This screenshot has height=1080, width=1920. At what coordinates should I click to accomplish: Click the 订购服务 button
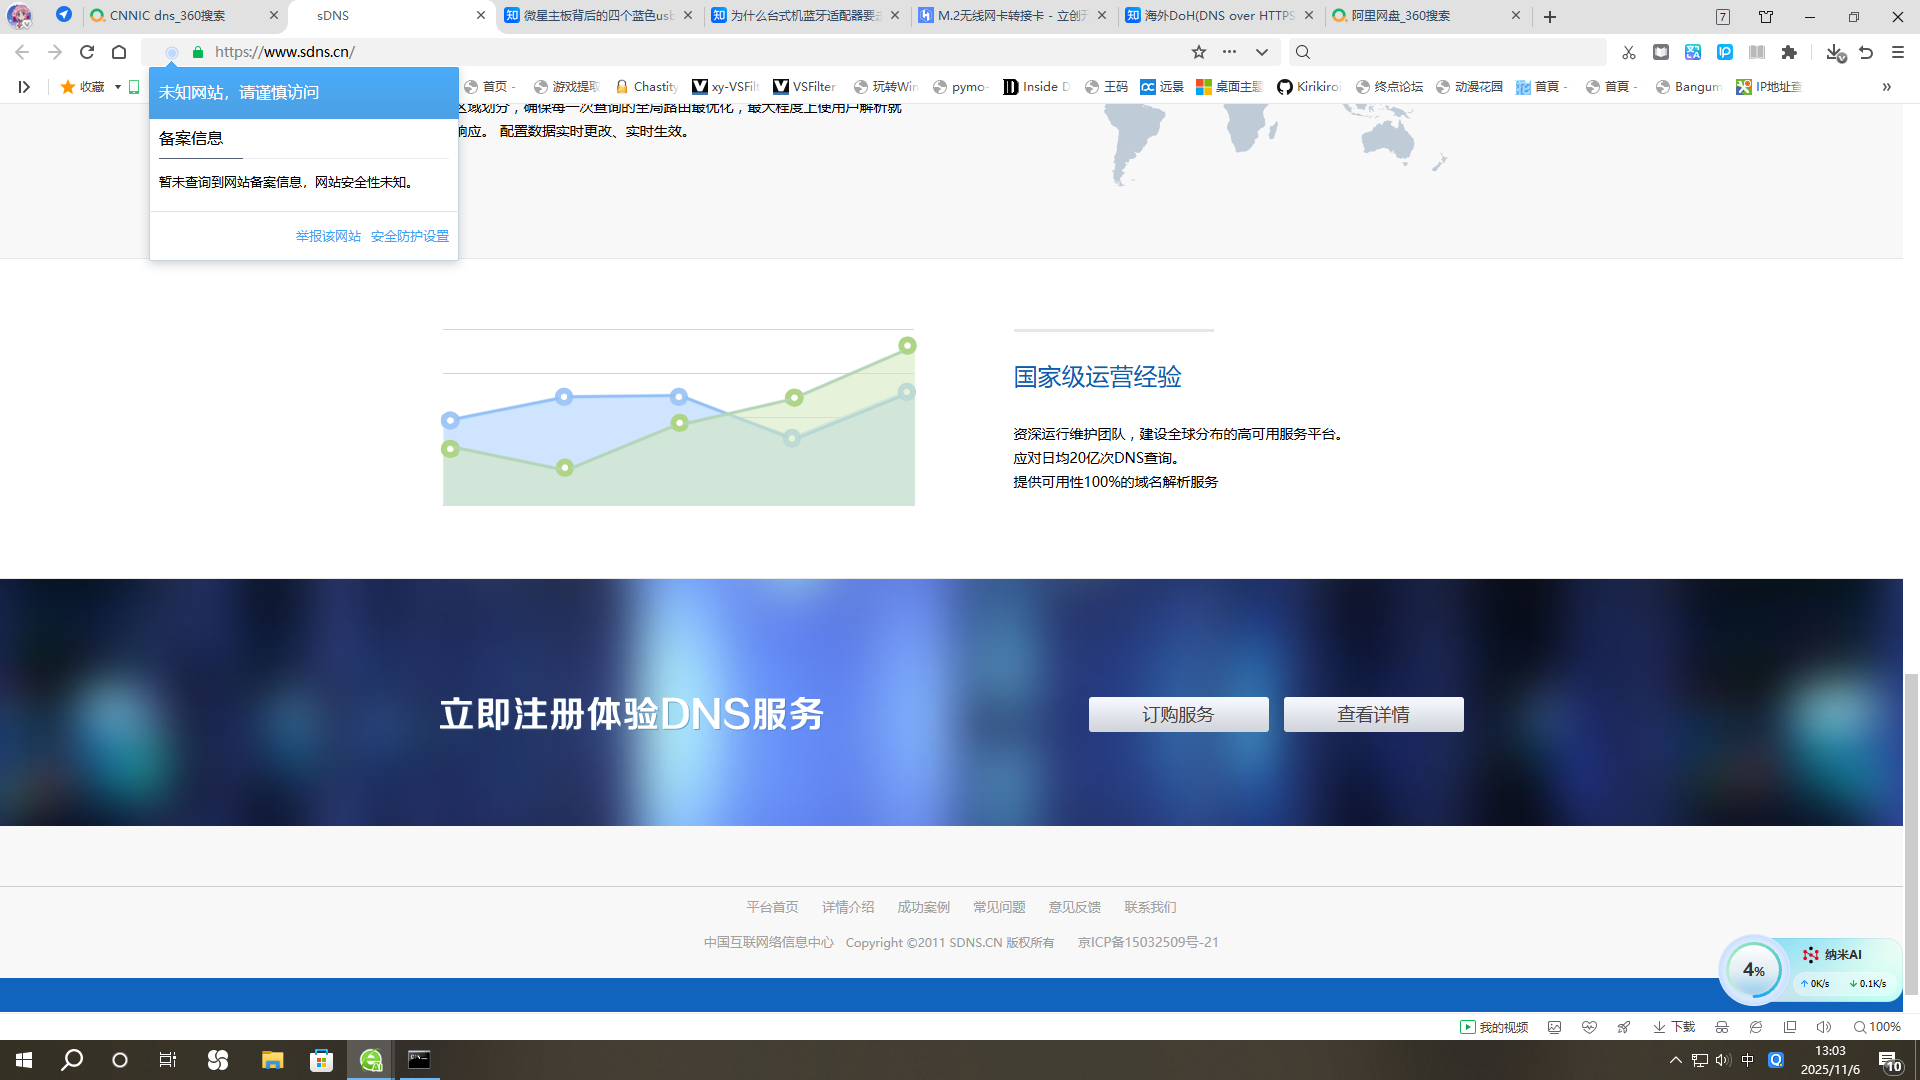pyautogui.click(x=1178, y=714)
